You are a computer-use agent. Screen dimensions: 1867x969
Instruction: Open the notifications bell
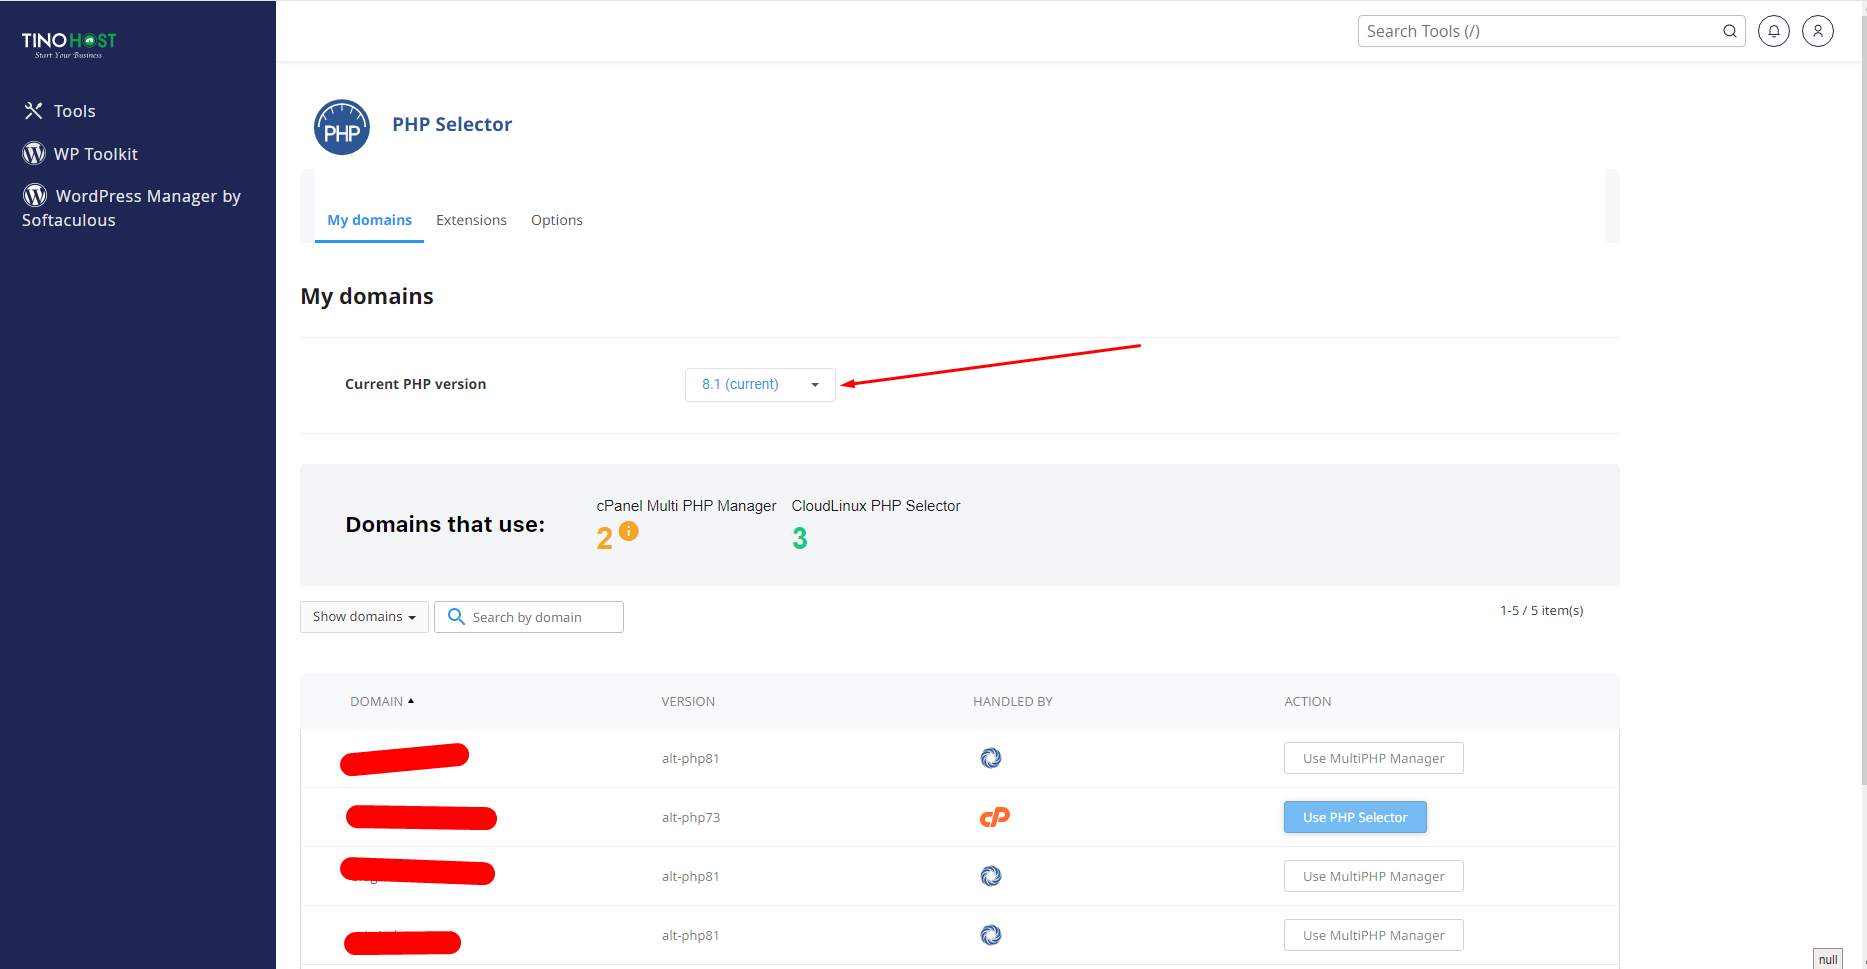pos(1774,31)
